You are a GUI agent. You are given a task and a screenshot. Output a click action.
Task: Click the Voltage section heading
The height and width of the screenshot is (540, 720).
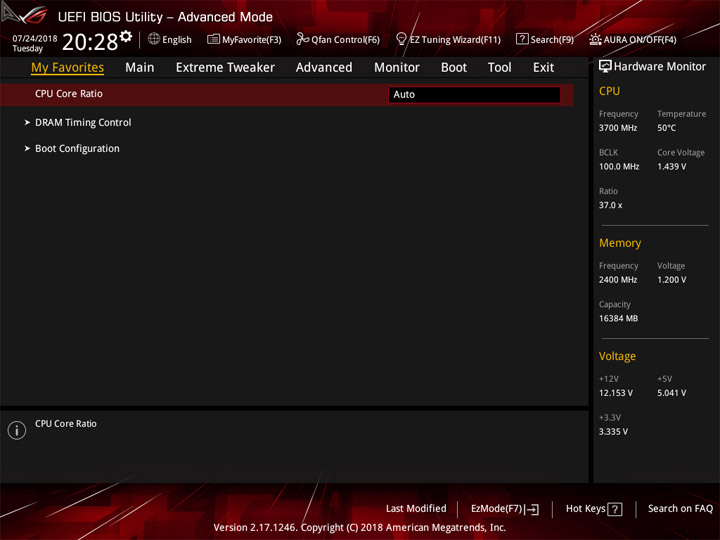point(617,356)
